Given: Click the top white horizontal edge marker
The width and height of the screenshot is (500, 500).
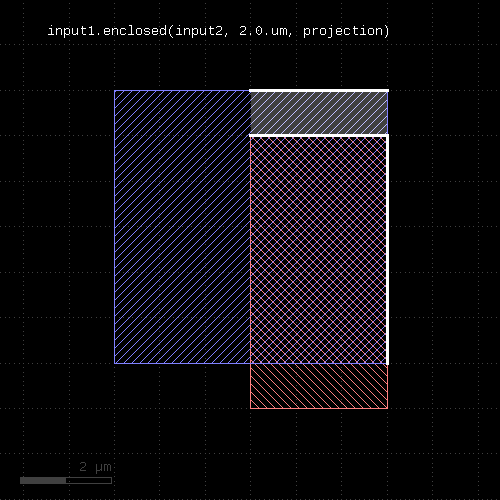Looking at the screenshot, I should (x=319, y=90).
